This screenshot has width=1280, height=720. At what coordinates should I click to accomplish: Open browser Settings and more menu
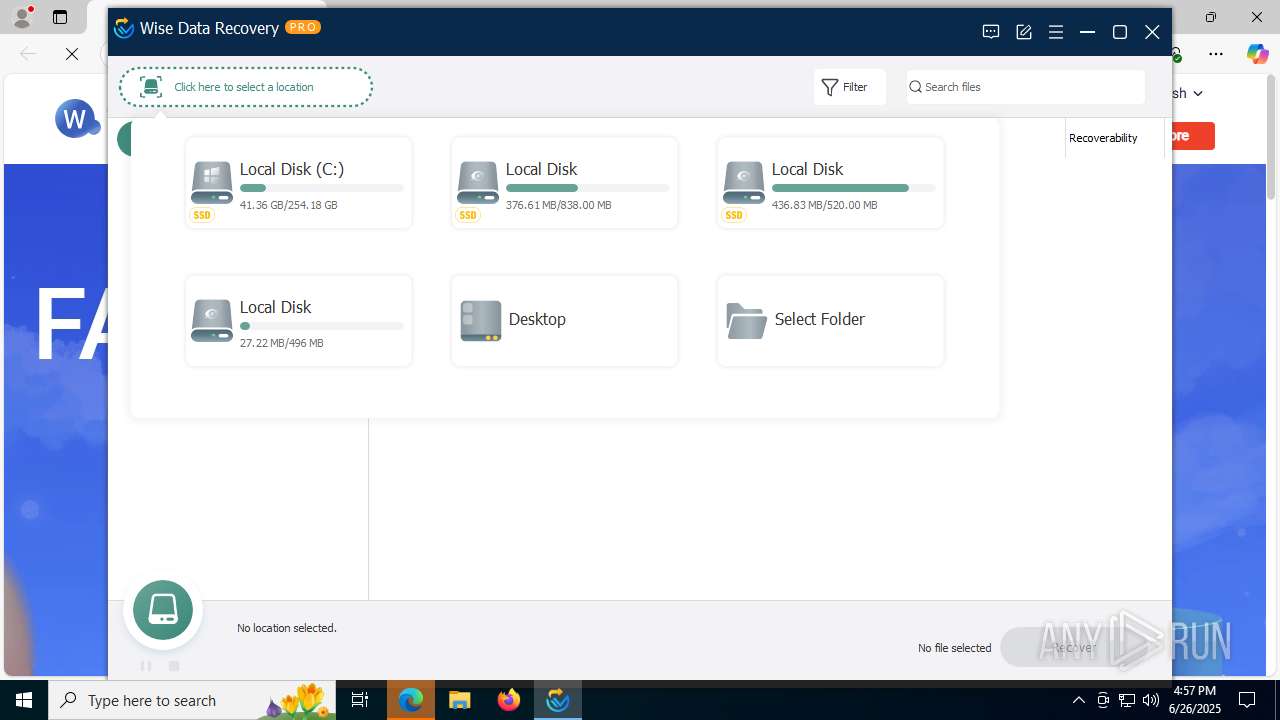[1216, 54]
